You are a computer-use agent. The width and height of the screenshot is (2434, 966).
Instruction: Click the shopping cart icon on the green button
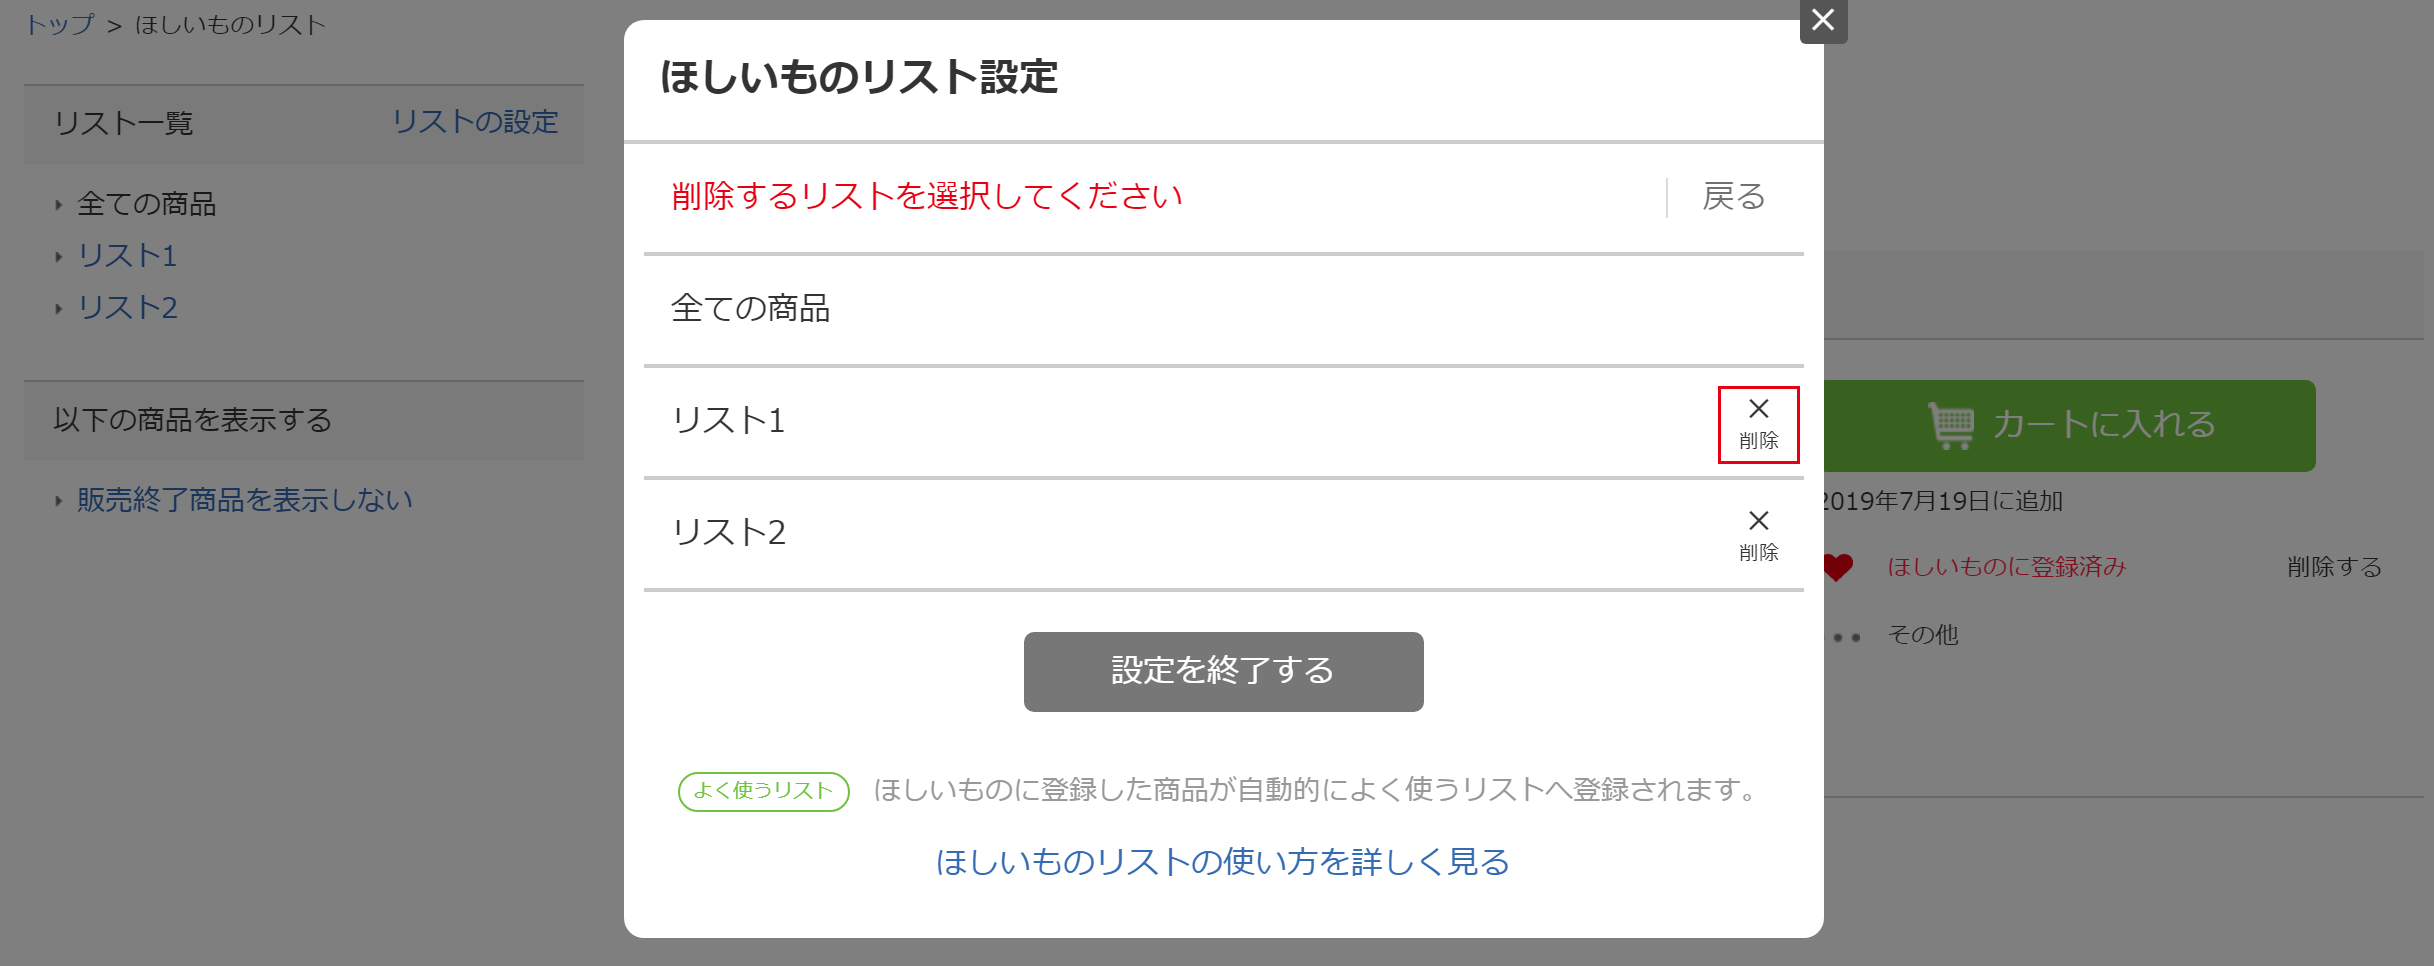[1951, 425]
